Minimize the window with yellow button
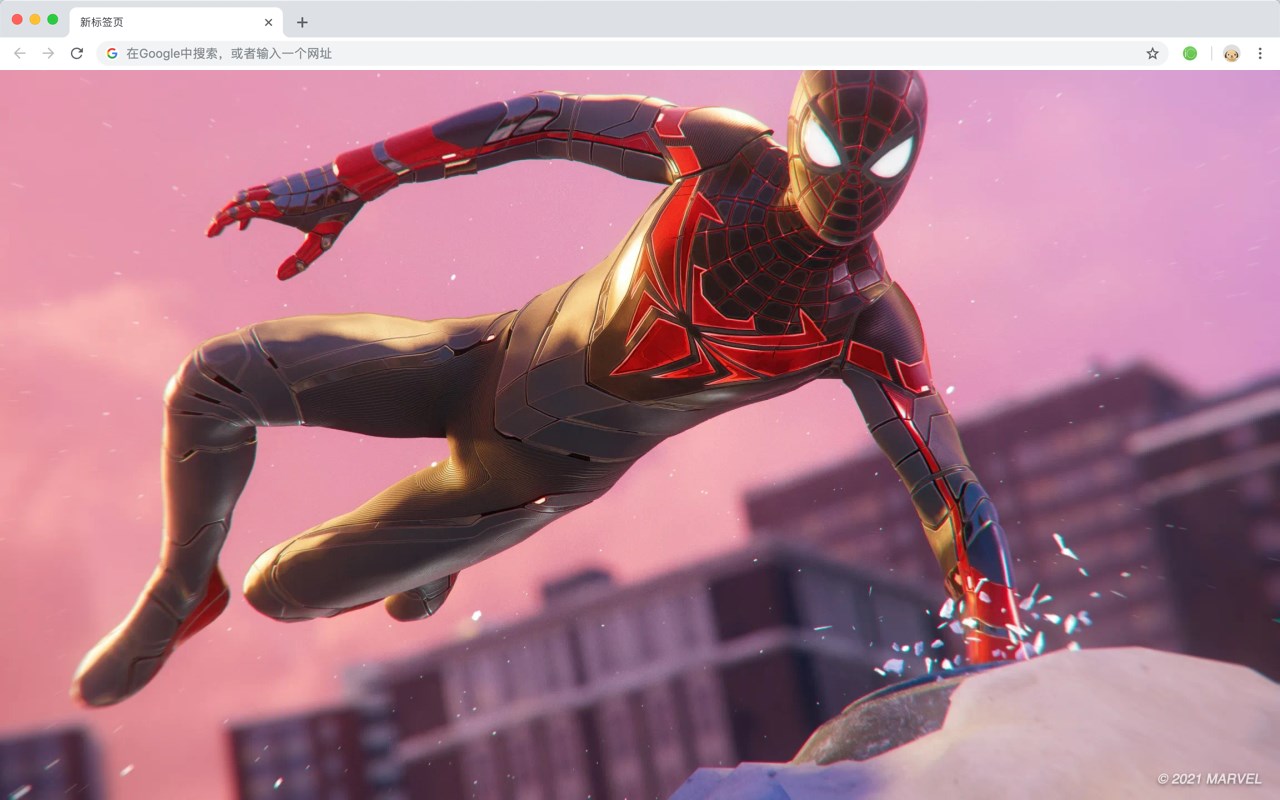Viewport: 1280px width, 800px height. pos(35,19)
